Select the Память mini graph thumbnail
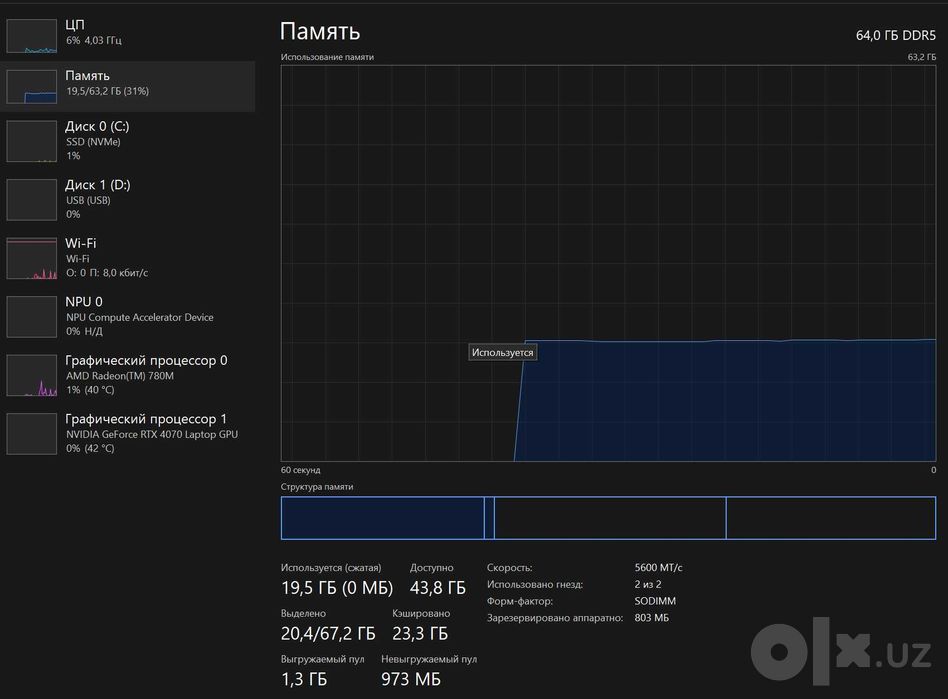 (31, 86)
